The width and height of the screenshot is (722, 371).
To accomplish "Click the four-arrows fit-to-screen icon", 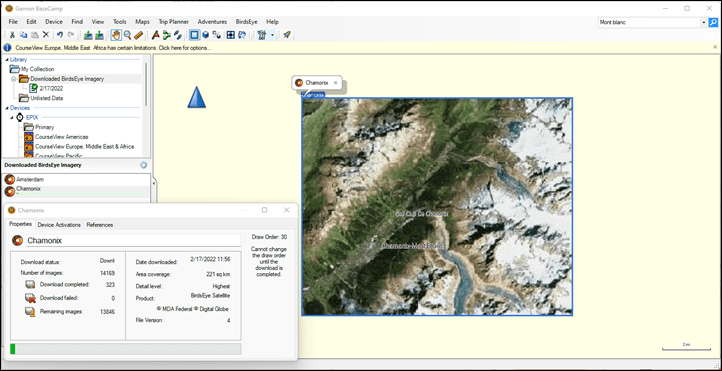I will tap(231, 35).
